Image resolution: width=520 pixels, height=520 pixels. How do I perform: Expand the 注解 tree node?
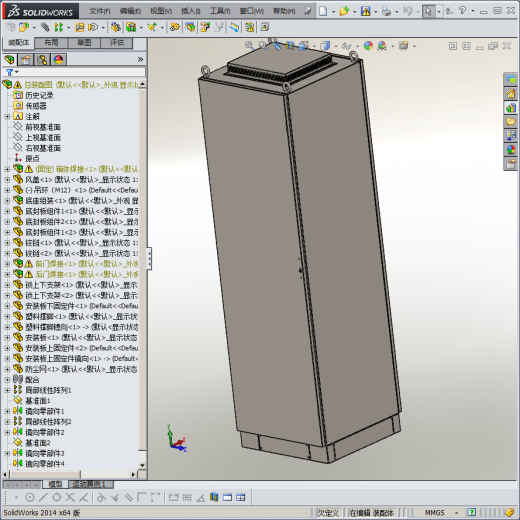7,116
